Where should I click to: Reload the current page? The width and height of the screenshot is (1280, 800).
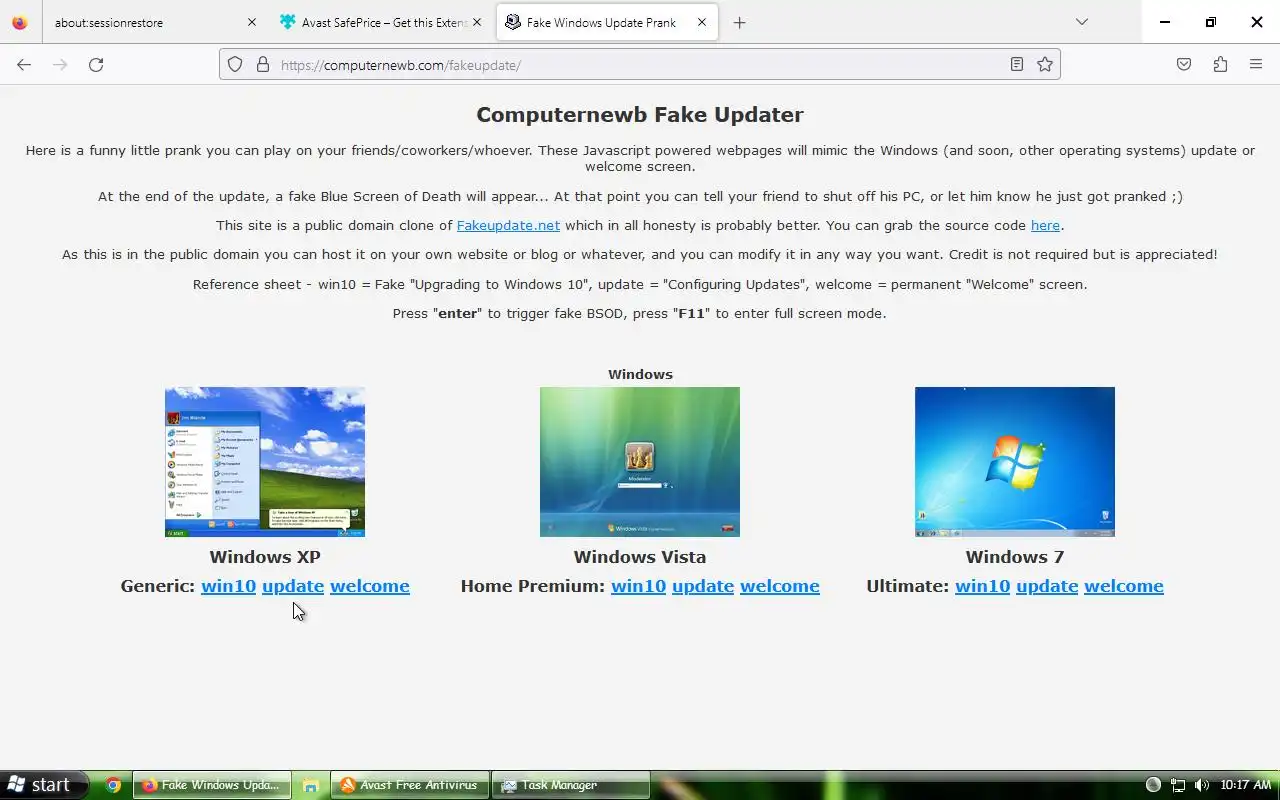click(96, 65)
